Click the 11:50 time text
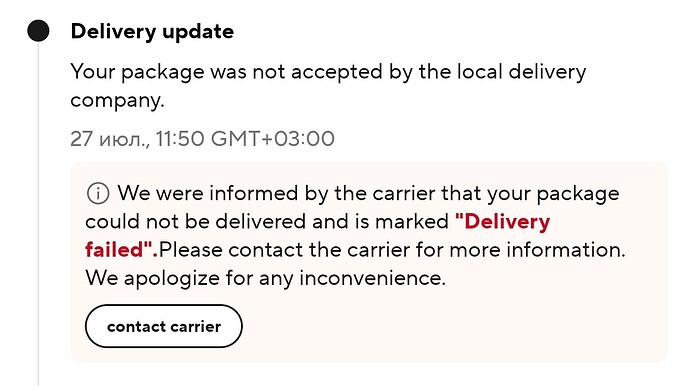Image resolution: width=690 pixels, height=386 pixels. tap(180, 139)
